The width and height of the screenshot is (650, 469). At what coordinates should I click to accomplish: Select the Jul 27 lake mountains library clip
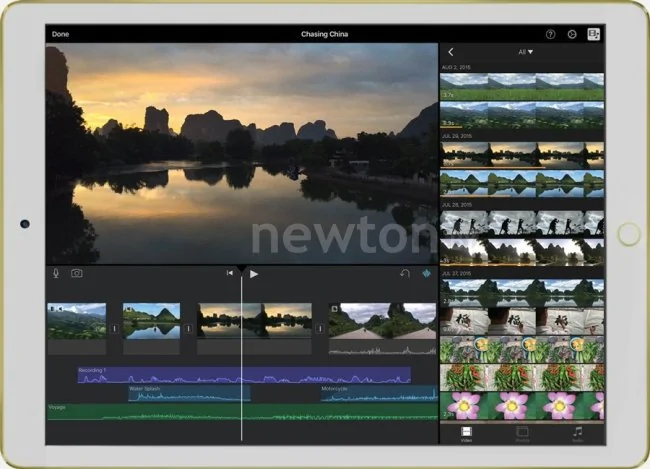pyautogui.click(x=522, y=293)
